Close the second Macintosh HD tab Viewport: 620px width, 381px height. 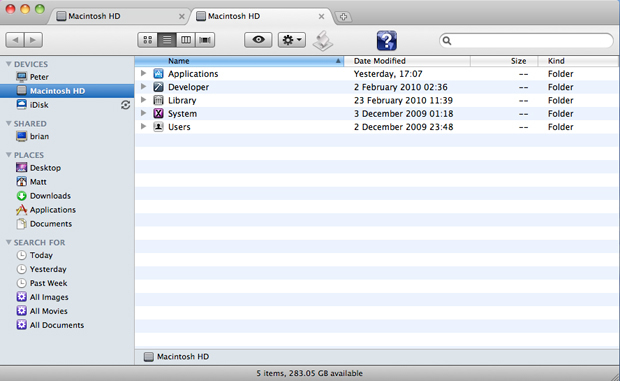[321, 17]
